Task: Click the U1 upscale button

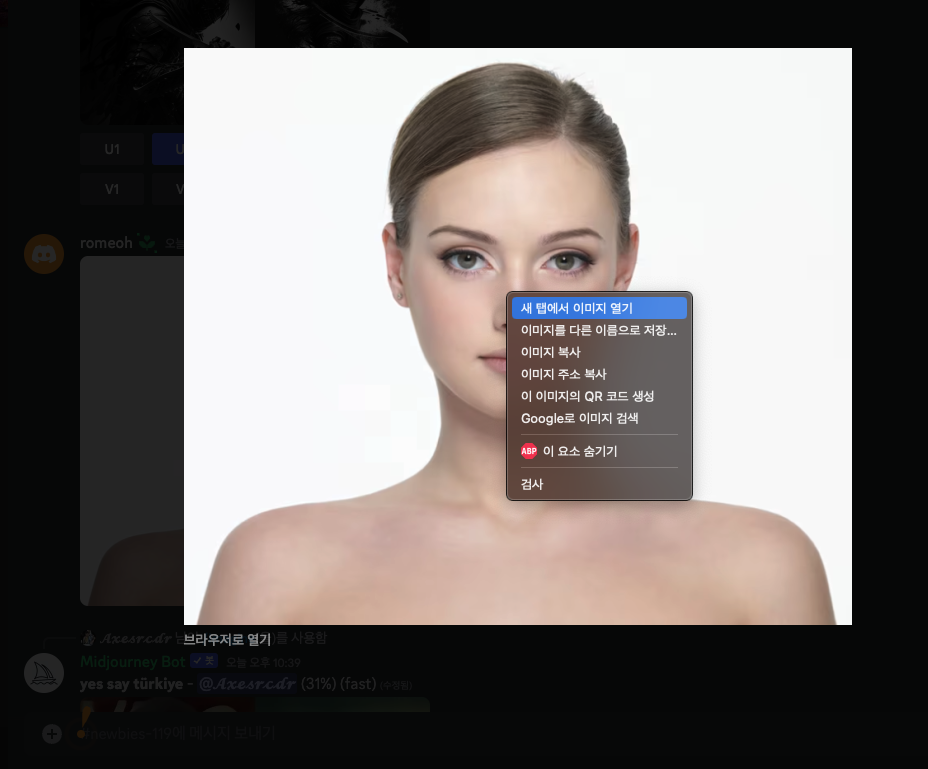Action: 112,149
